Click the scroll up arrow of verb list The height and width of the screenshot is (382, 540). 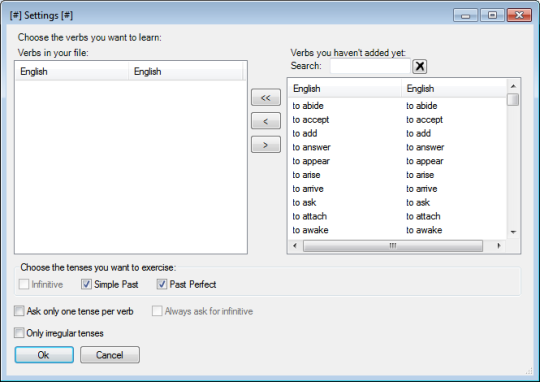tap(513, 86)
